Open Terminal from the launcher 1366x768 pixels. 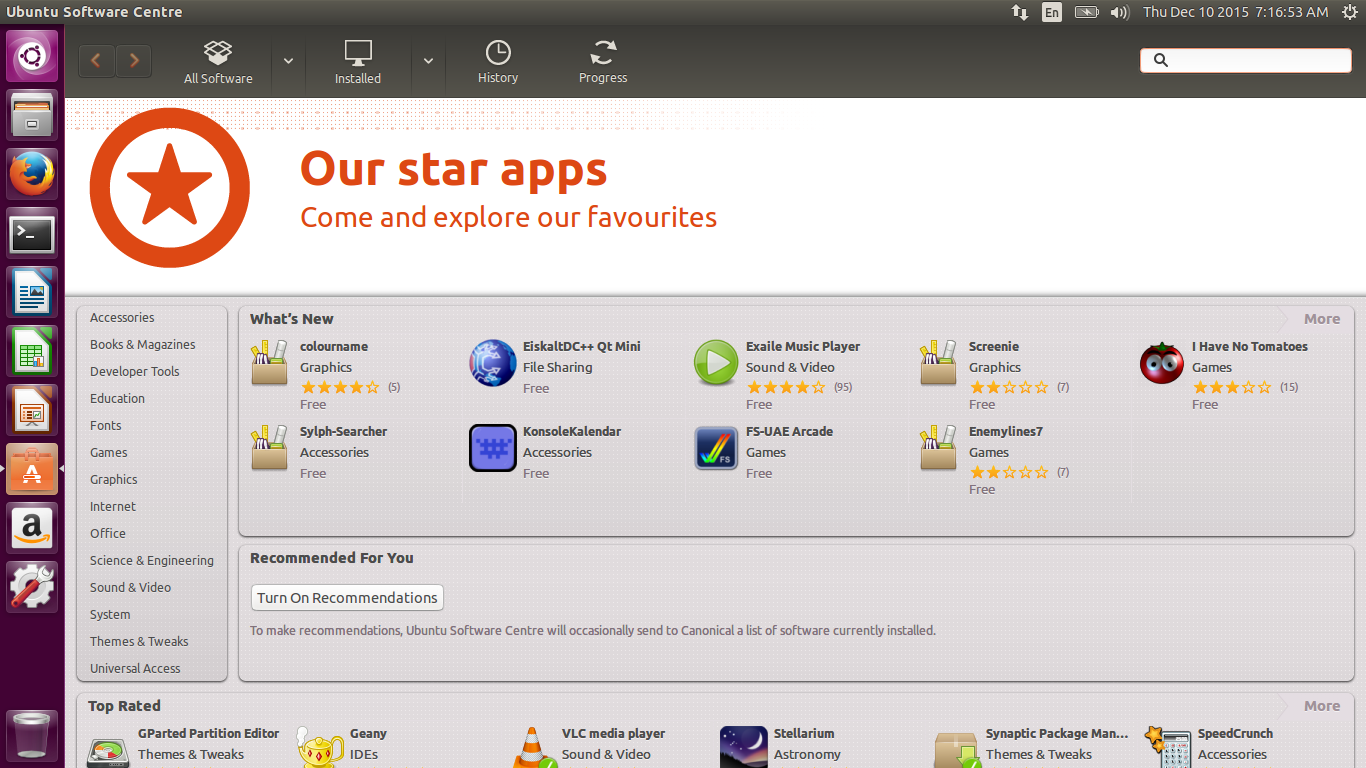tap(32, 233)
